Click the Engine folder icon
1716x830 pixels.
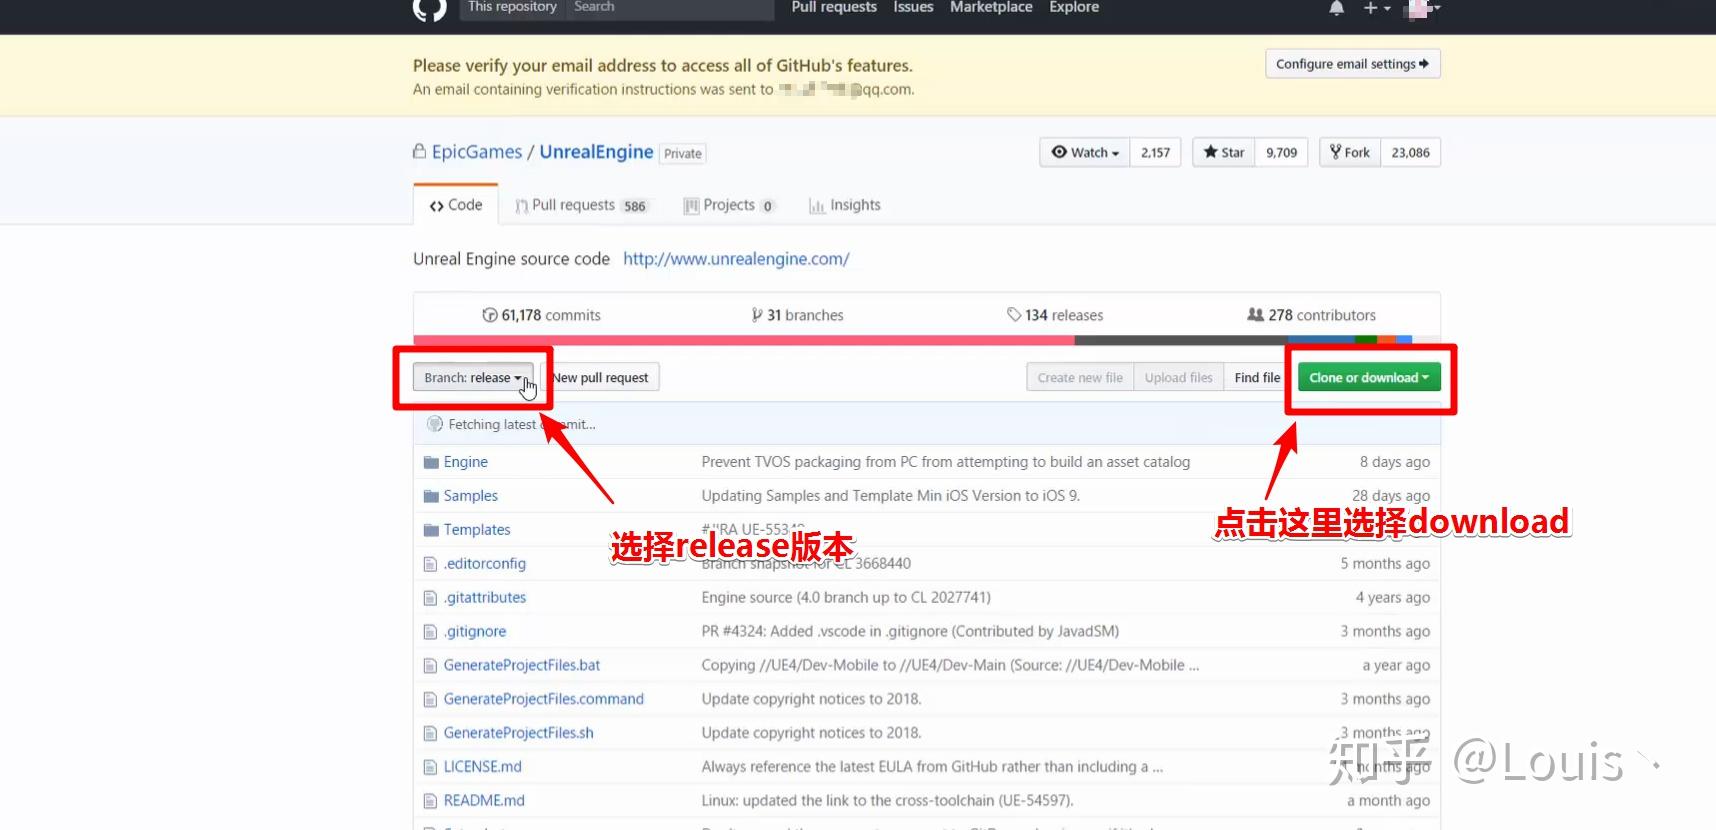coord(431,462)
